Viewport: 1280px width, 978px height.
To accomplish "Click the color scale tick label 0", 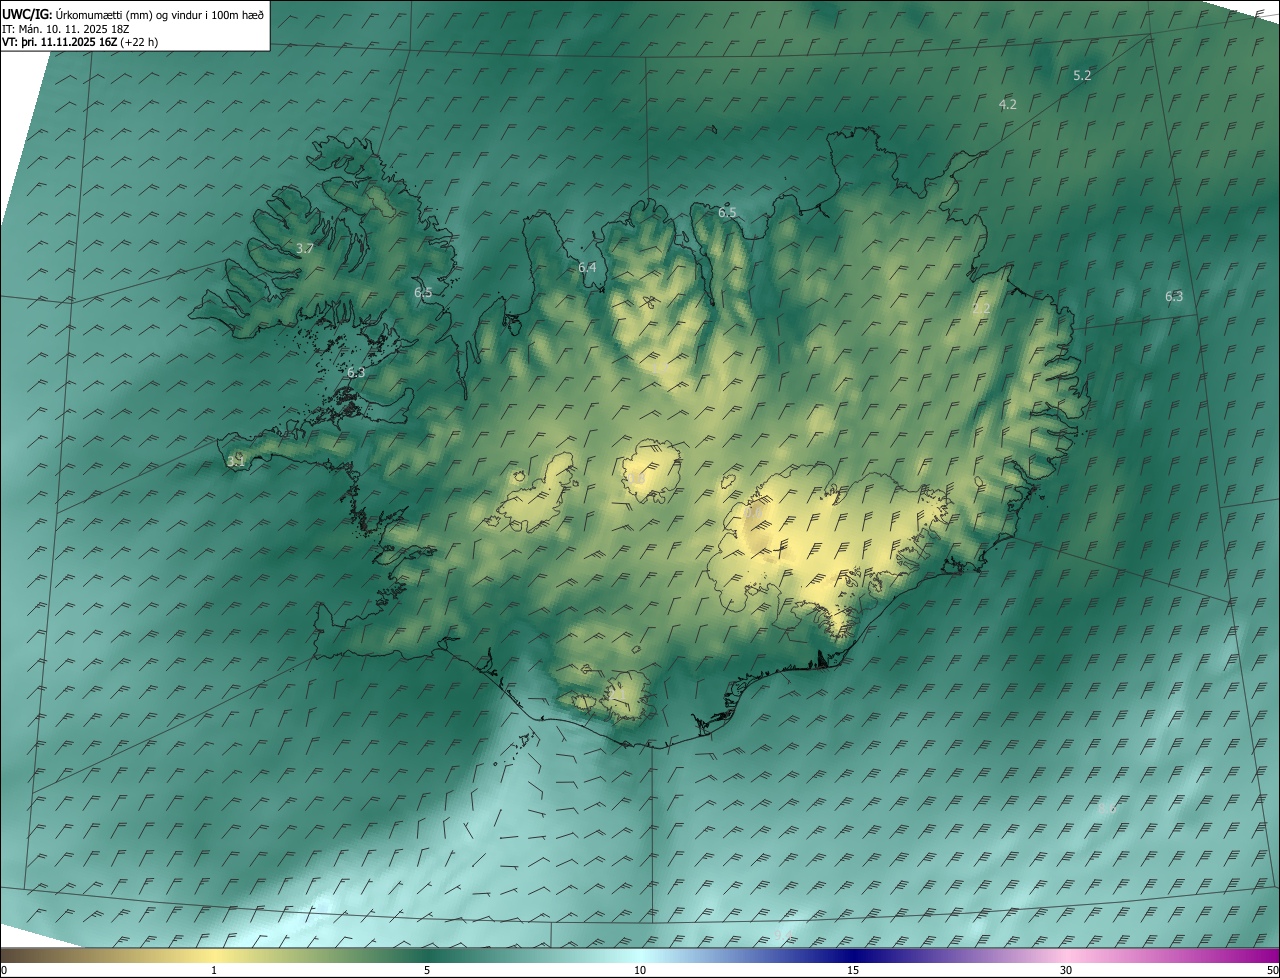I will point(4,970).
